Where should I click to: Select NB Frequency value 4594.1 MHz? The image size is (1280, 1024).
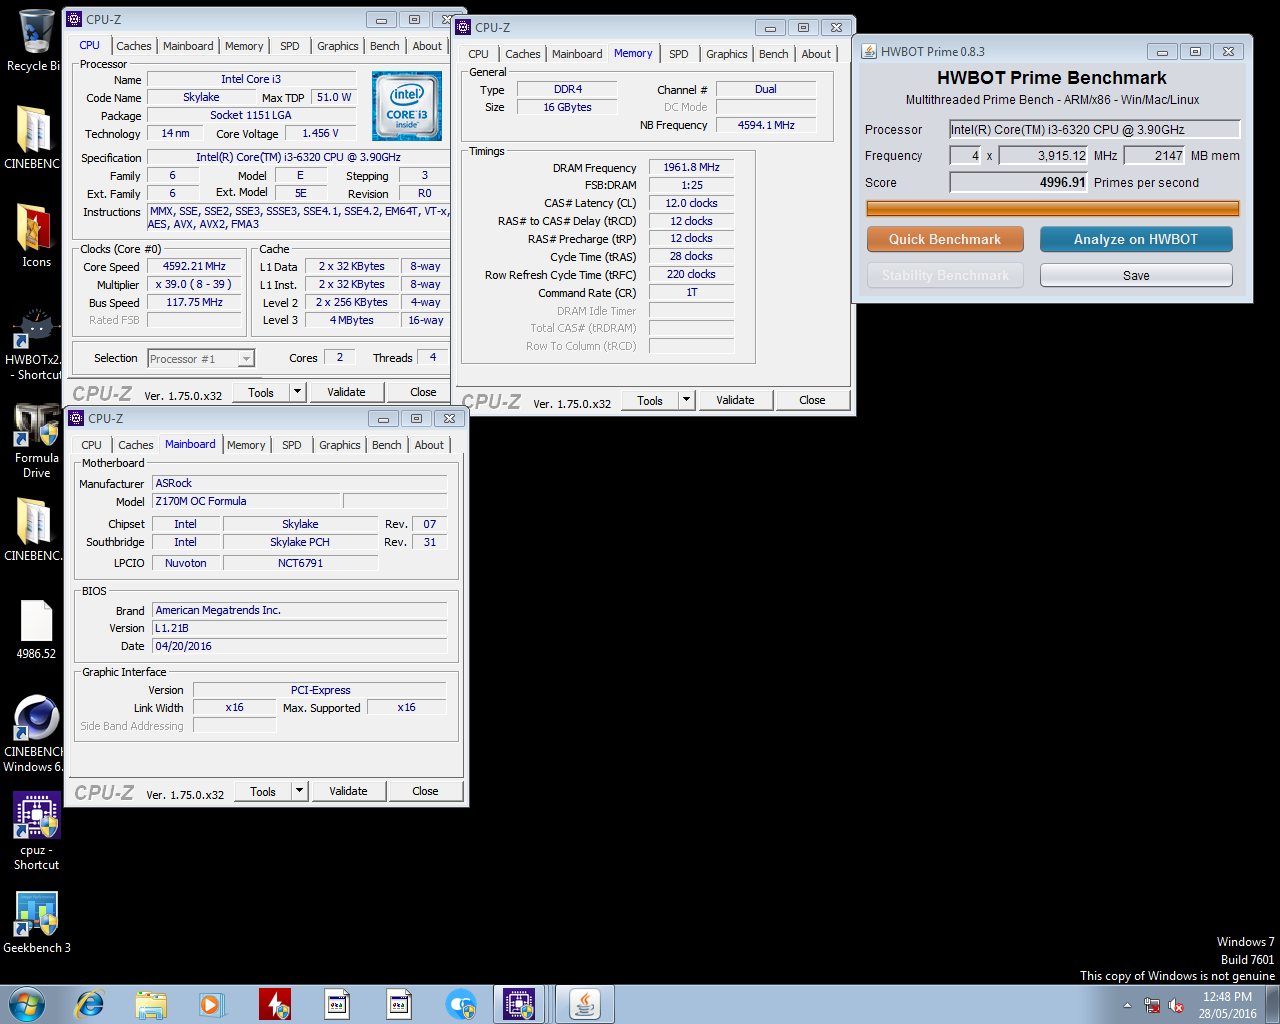pos(766,125)
